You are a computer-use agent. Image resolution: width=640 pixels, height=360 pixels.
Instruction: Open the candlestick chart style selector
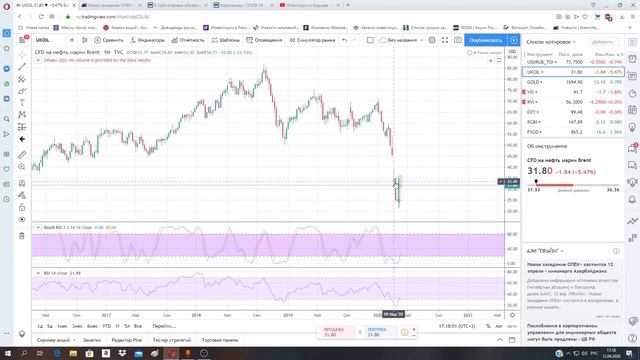click(84, 40)
